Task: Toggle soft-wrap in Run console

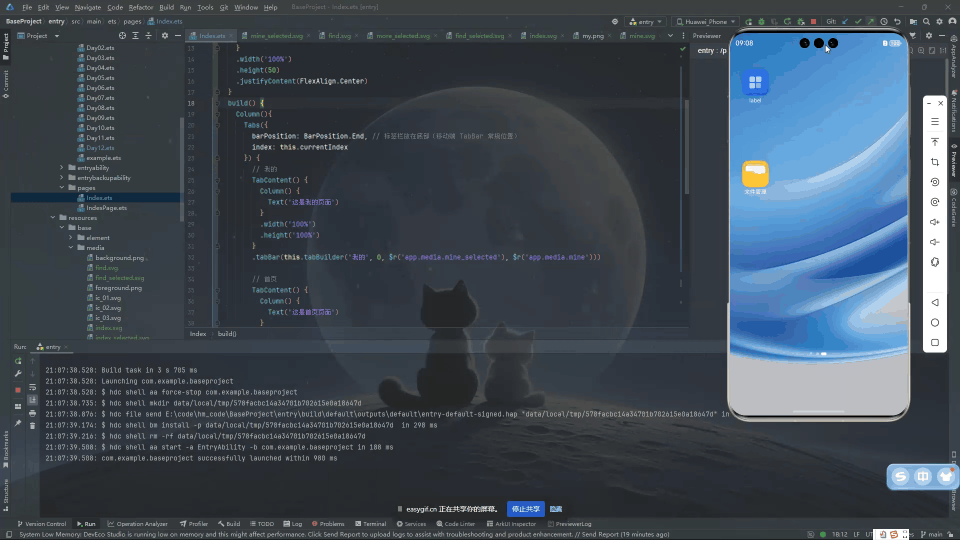Action: click(x=32, y=388)
